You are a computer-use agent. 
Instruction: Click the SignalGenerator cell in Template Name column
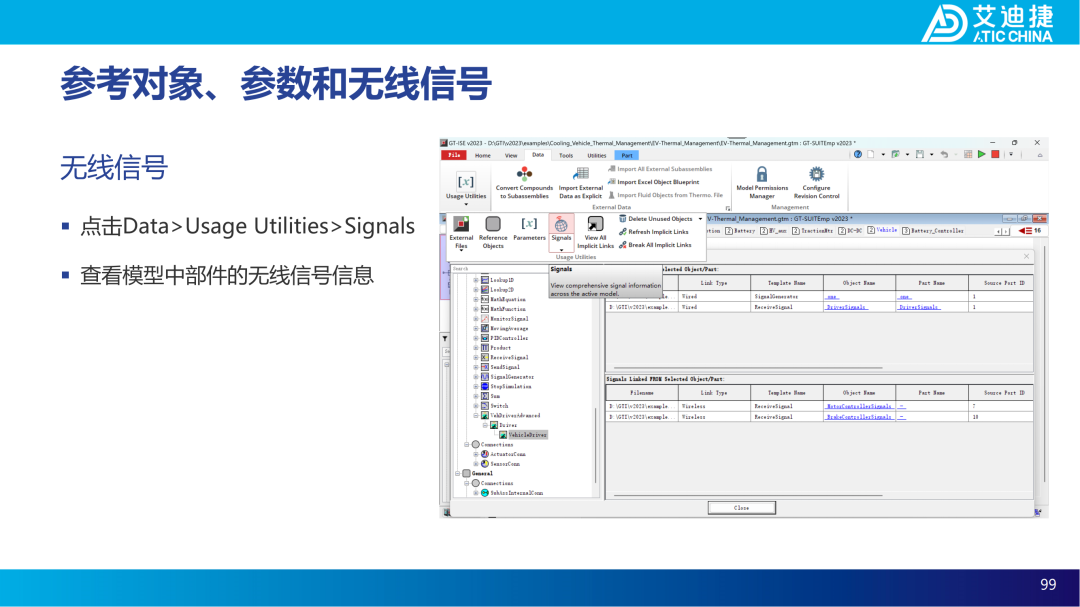[x=787, y=296]
